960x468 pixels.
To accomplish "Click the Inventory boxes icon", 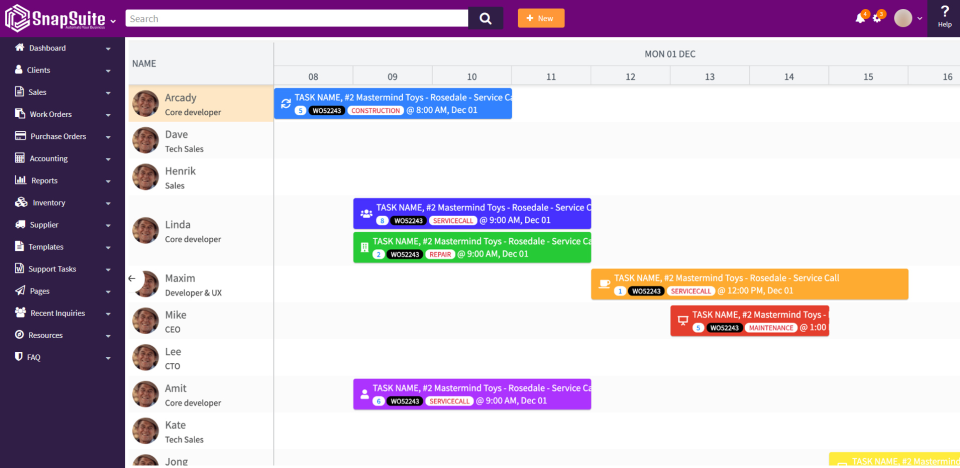I will point(21,203).
